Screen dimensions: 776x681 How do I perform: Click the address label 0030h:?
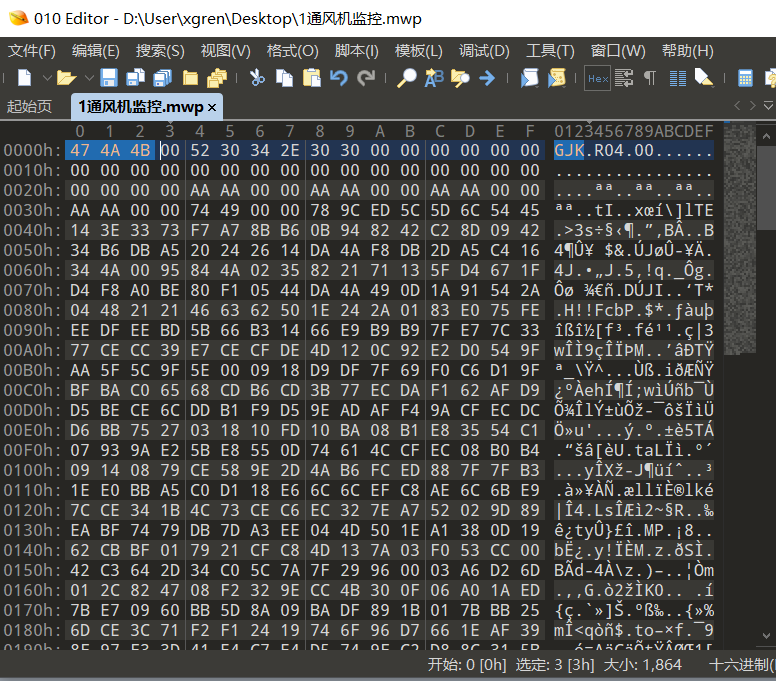32,210
